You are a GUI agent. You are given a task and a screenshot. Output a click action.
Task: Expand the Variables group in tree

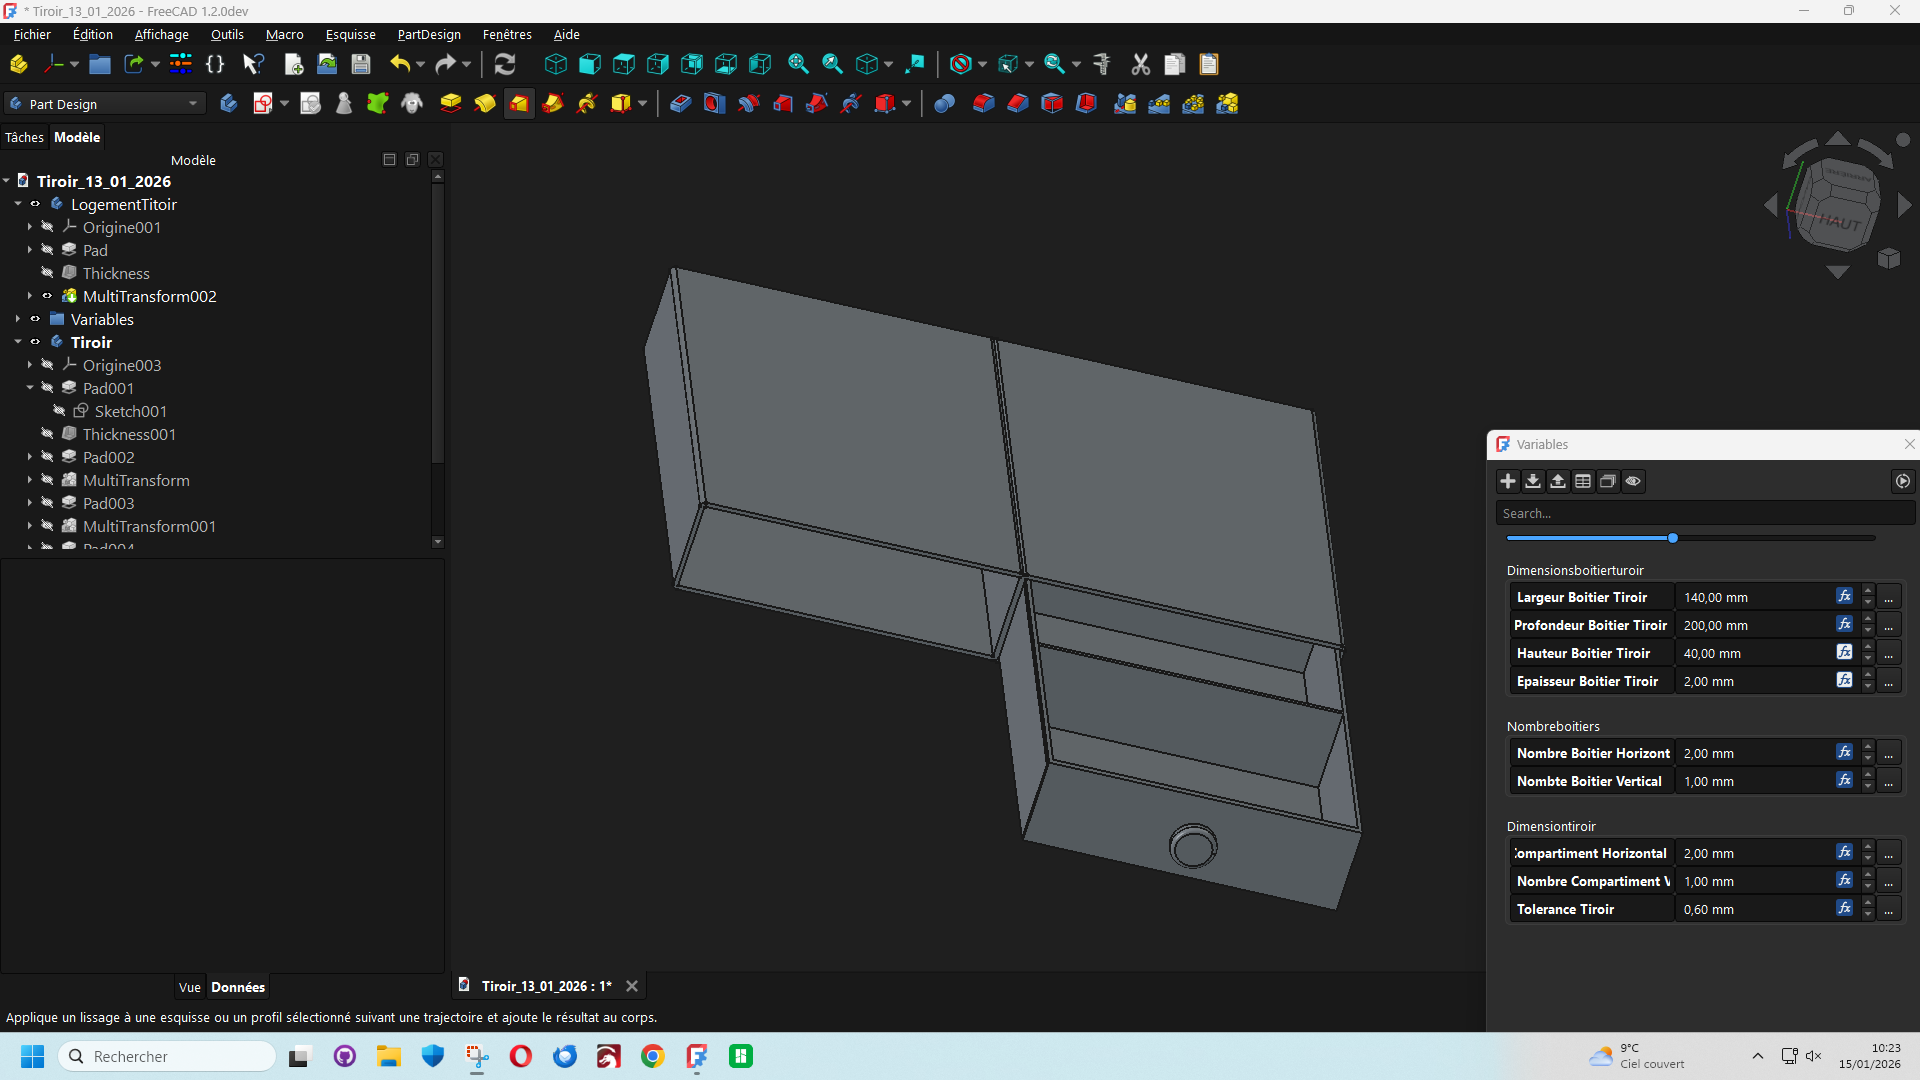(x=18, y=319)
